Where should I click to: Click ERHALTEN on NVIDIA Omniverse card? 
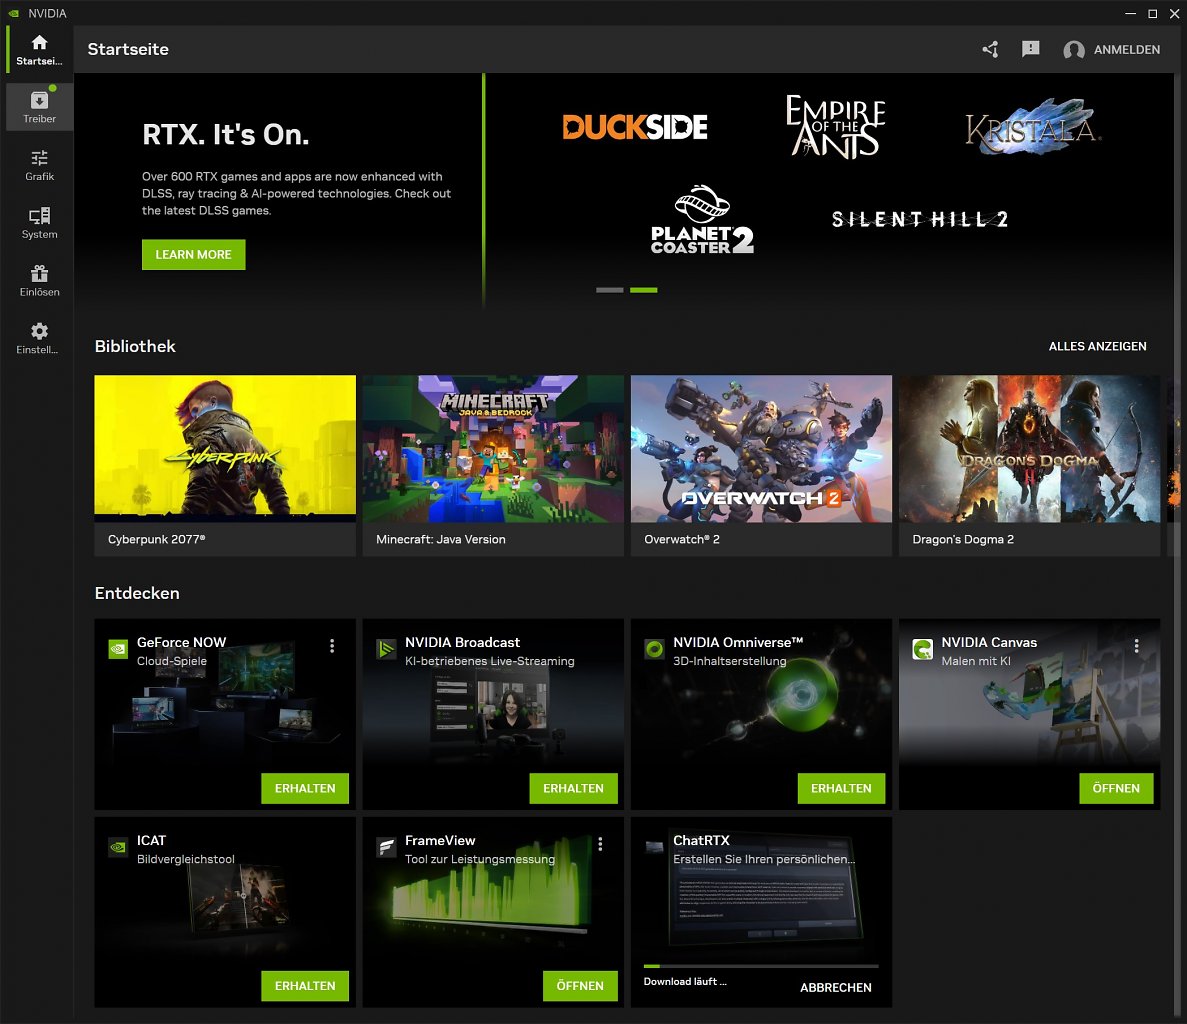[841, 788]
